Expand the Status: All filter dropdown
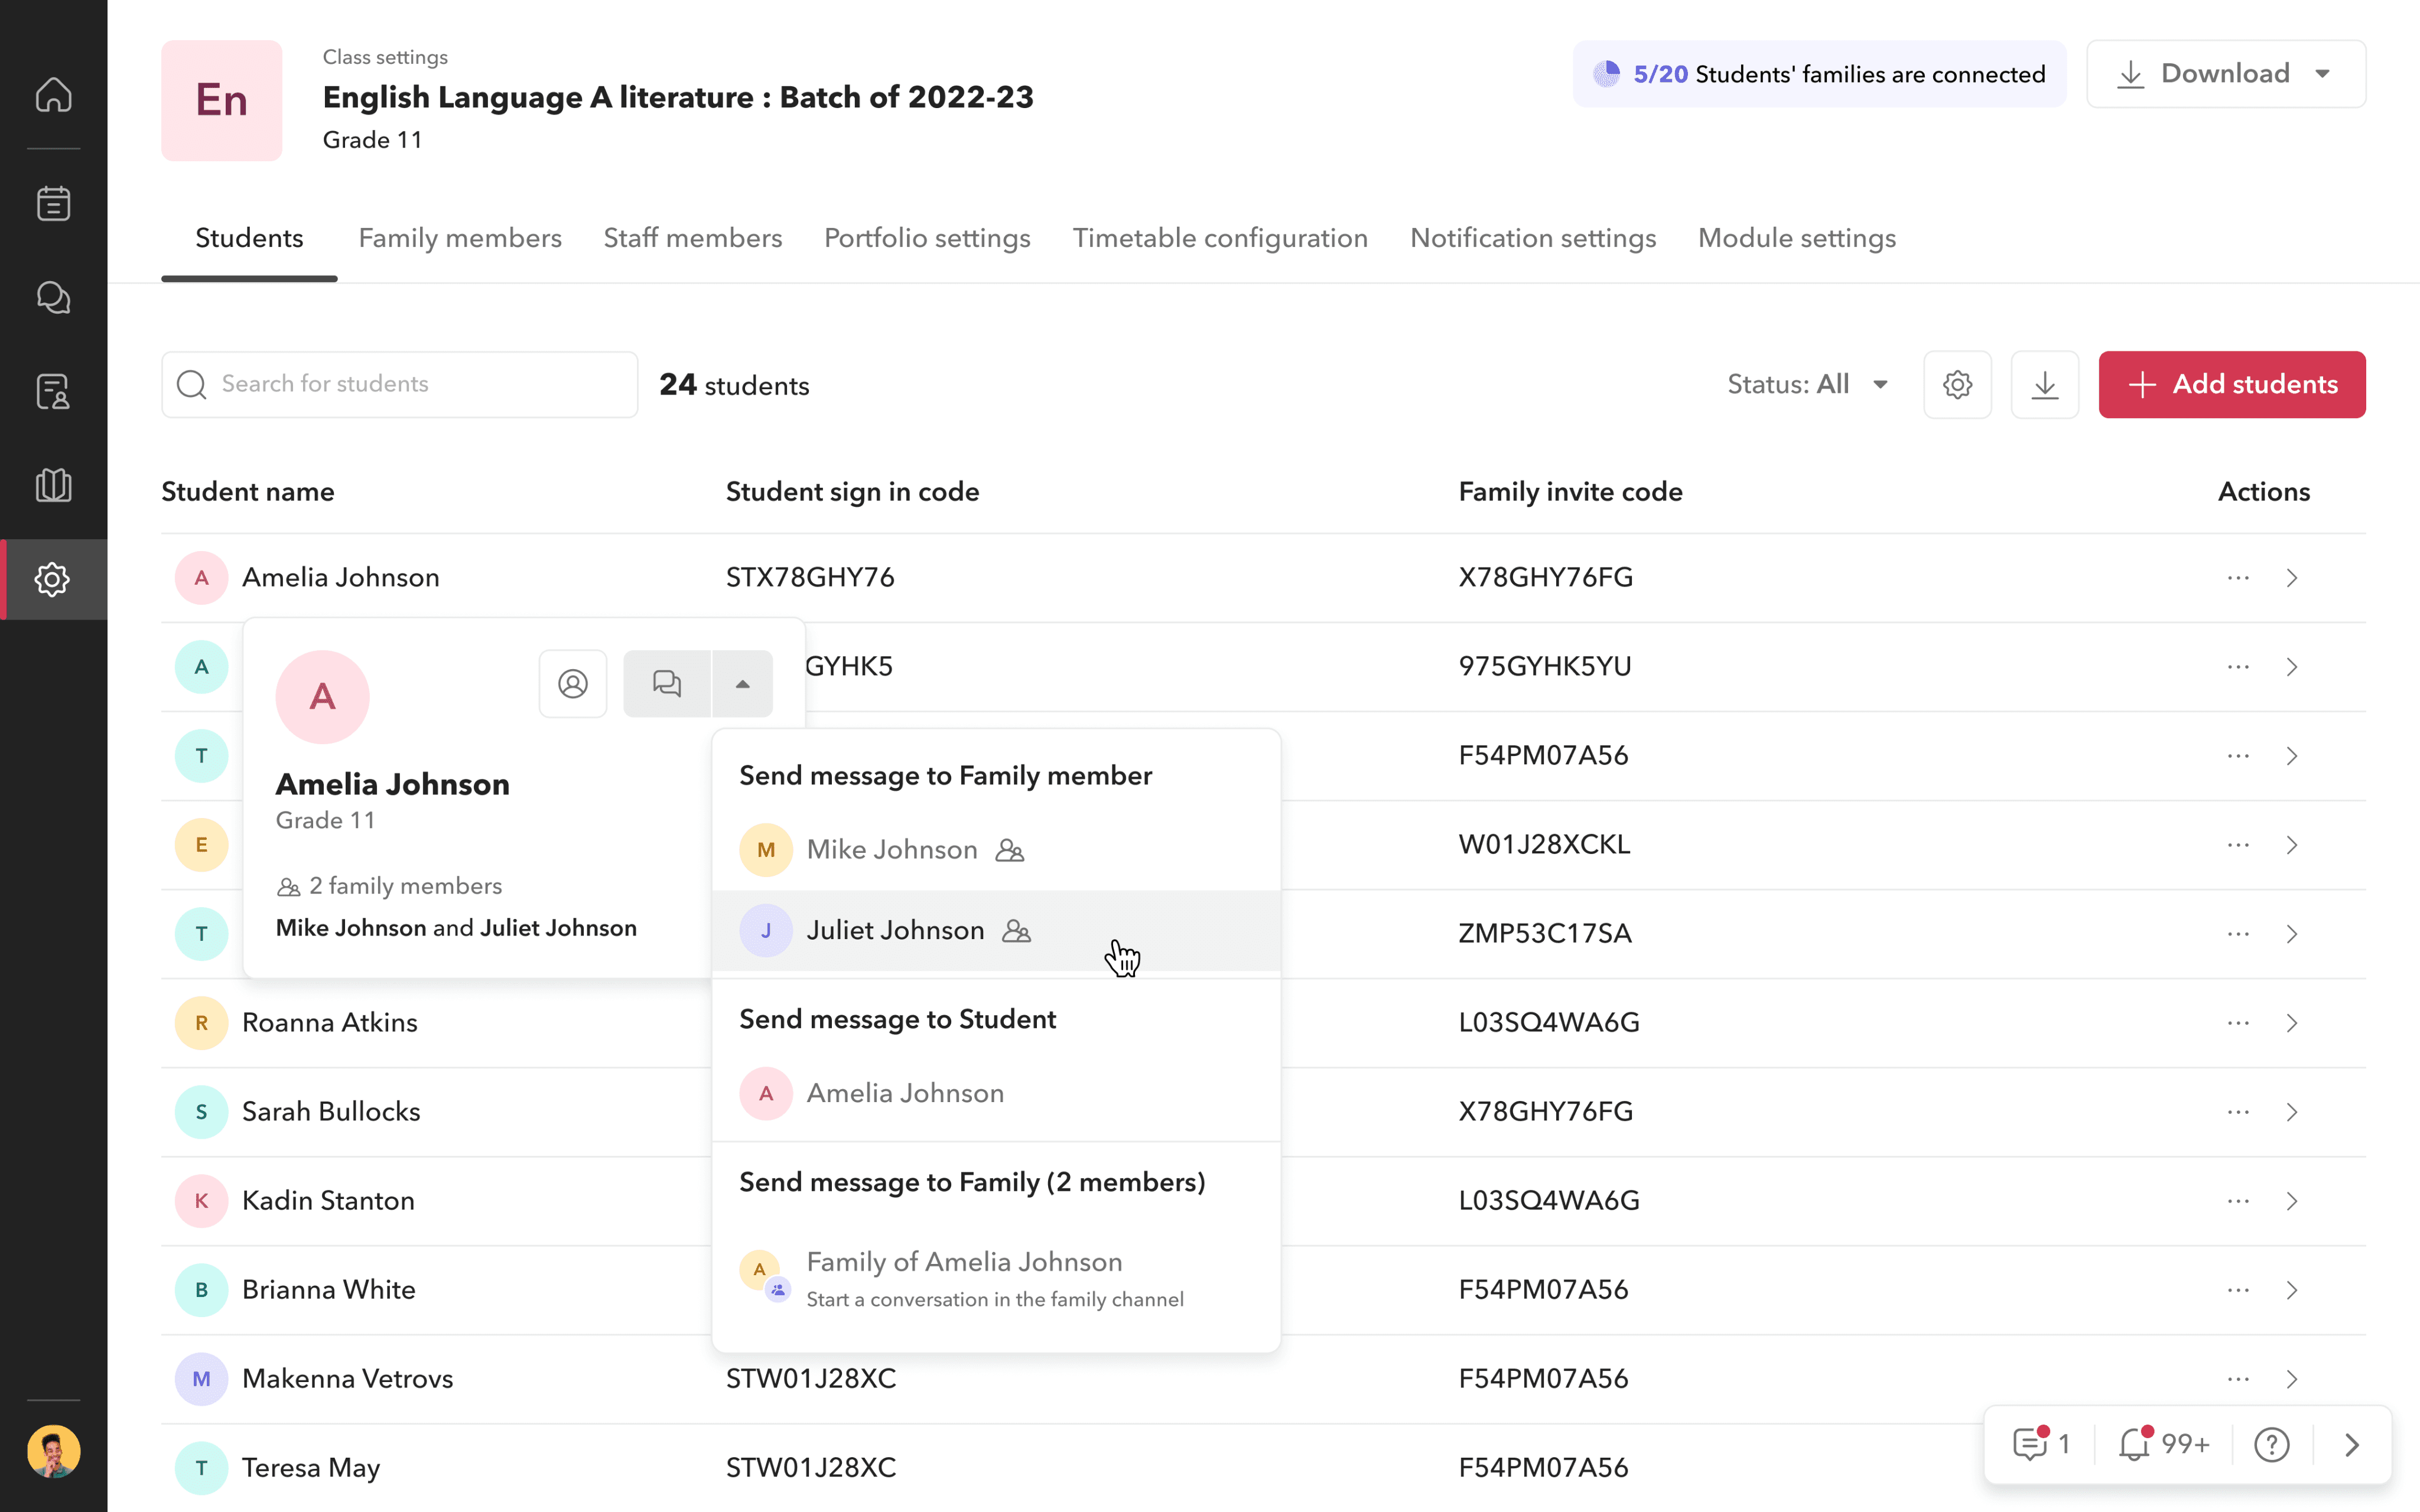The image size is (2420, 1512). pos(1808,385)
